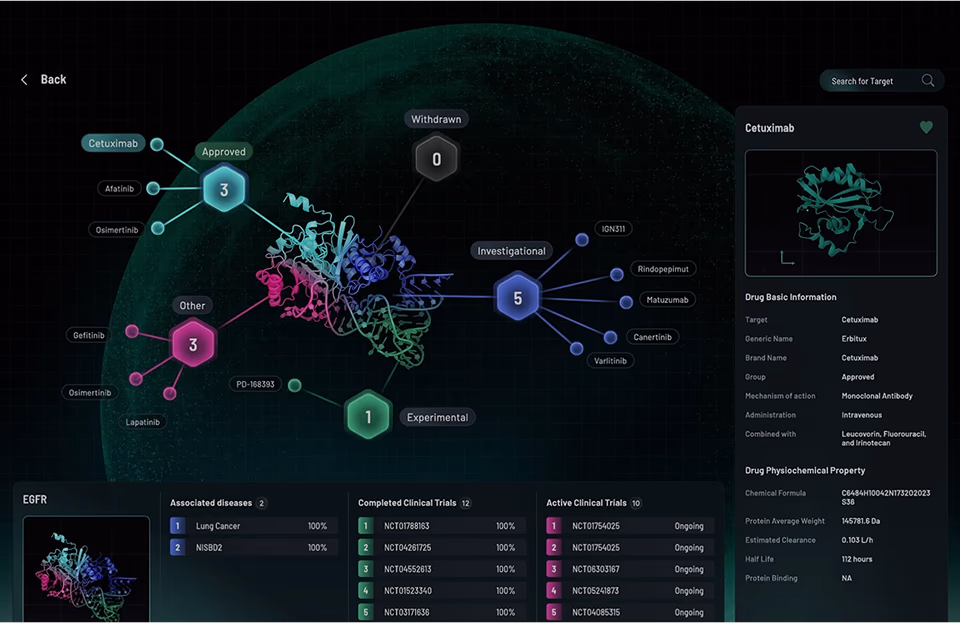Image resolution: width=960 pixels, height=623 pixels.
Task: Select the Rindopepimut drug label
Action: pyautogui.click(x=664, y=269)
